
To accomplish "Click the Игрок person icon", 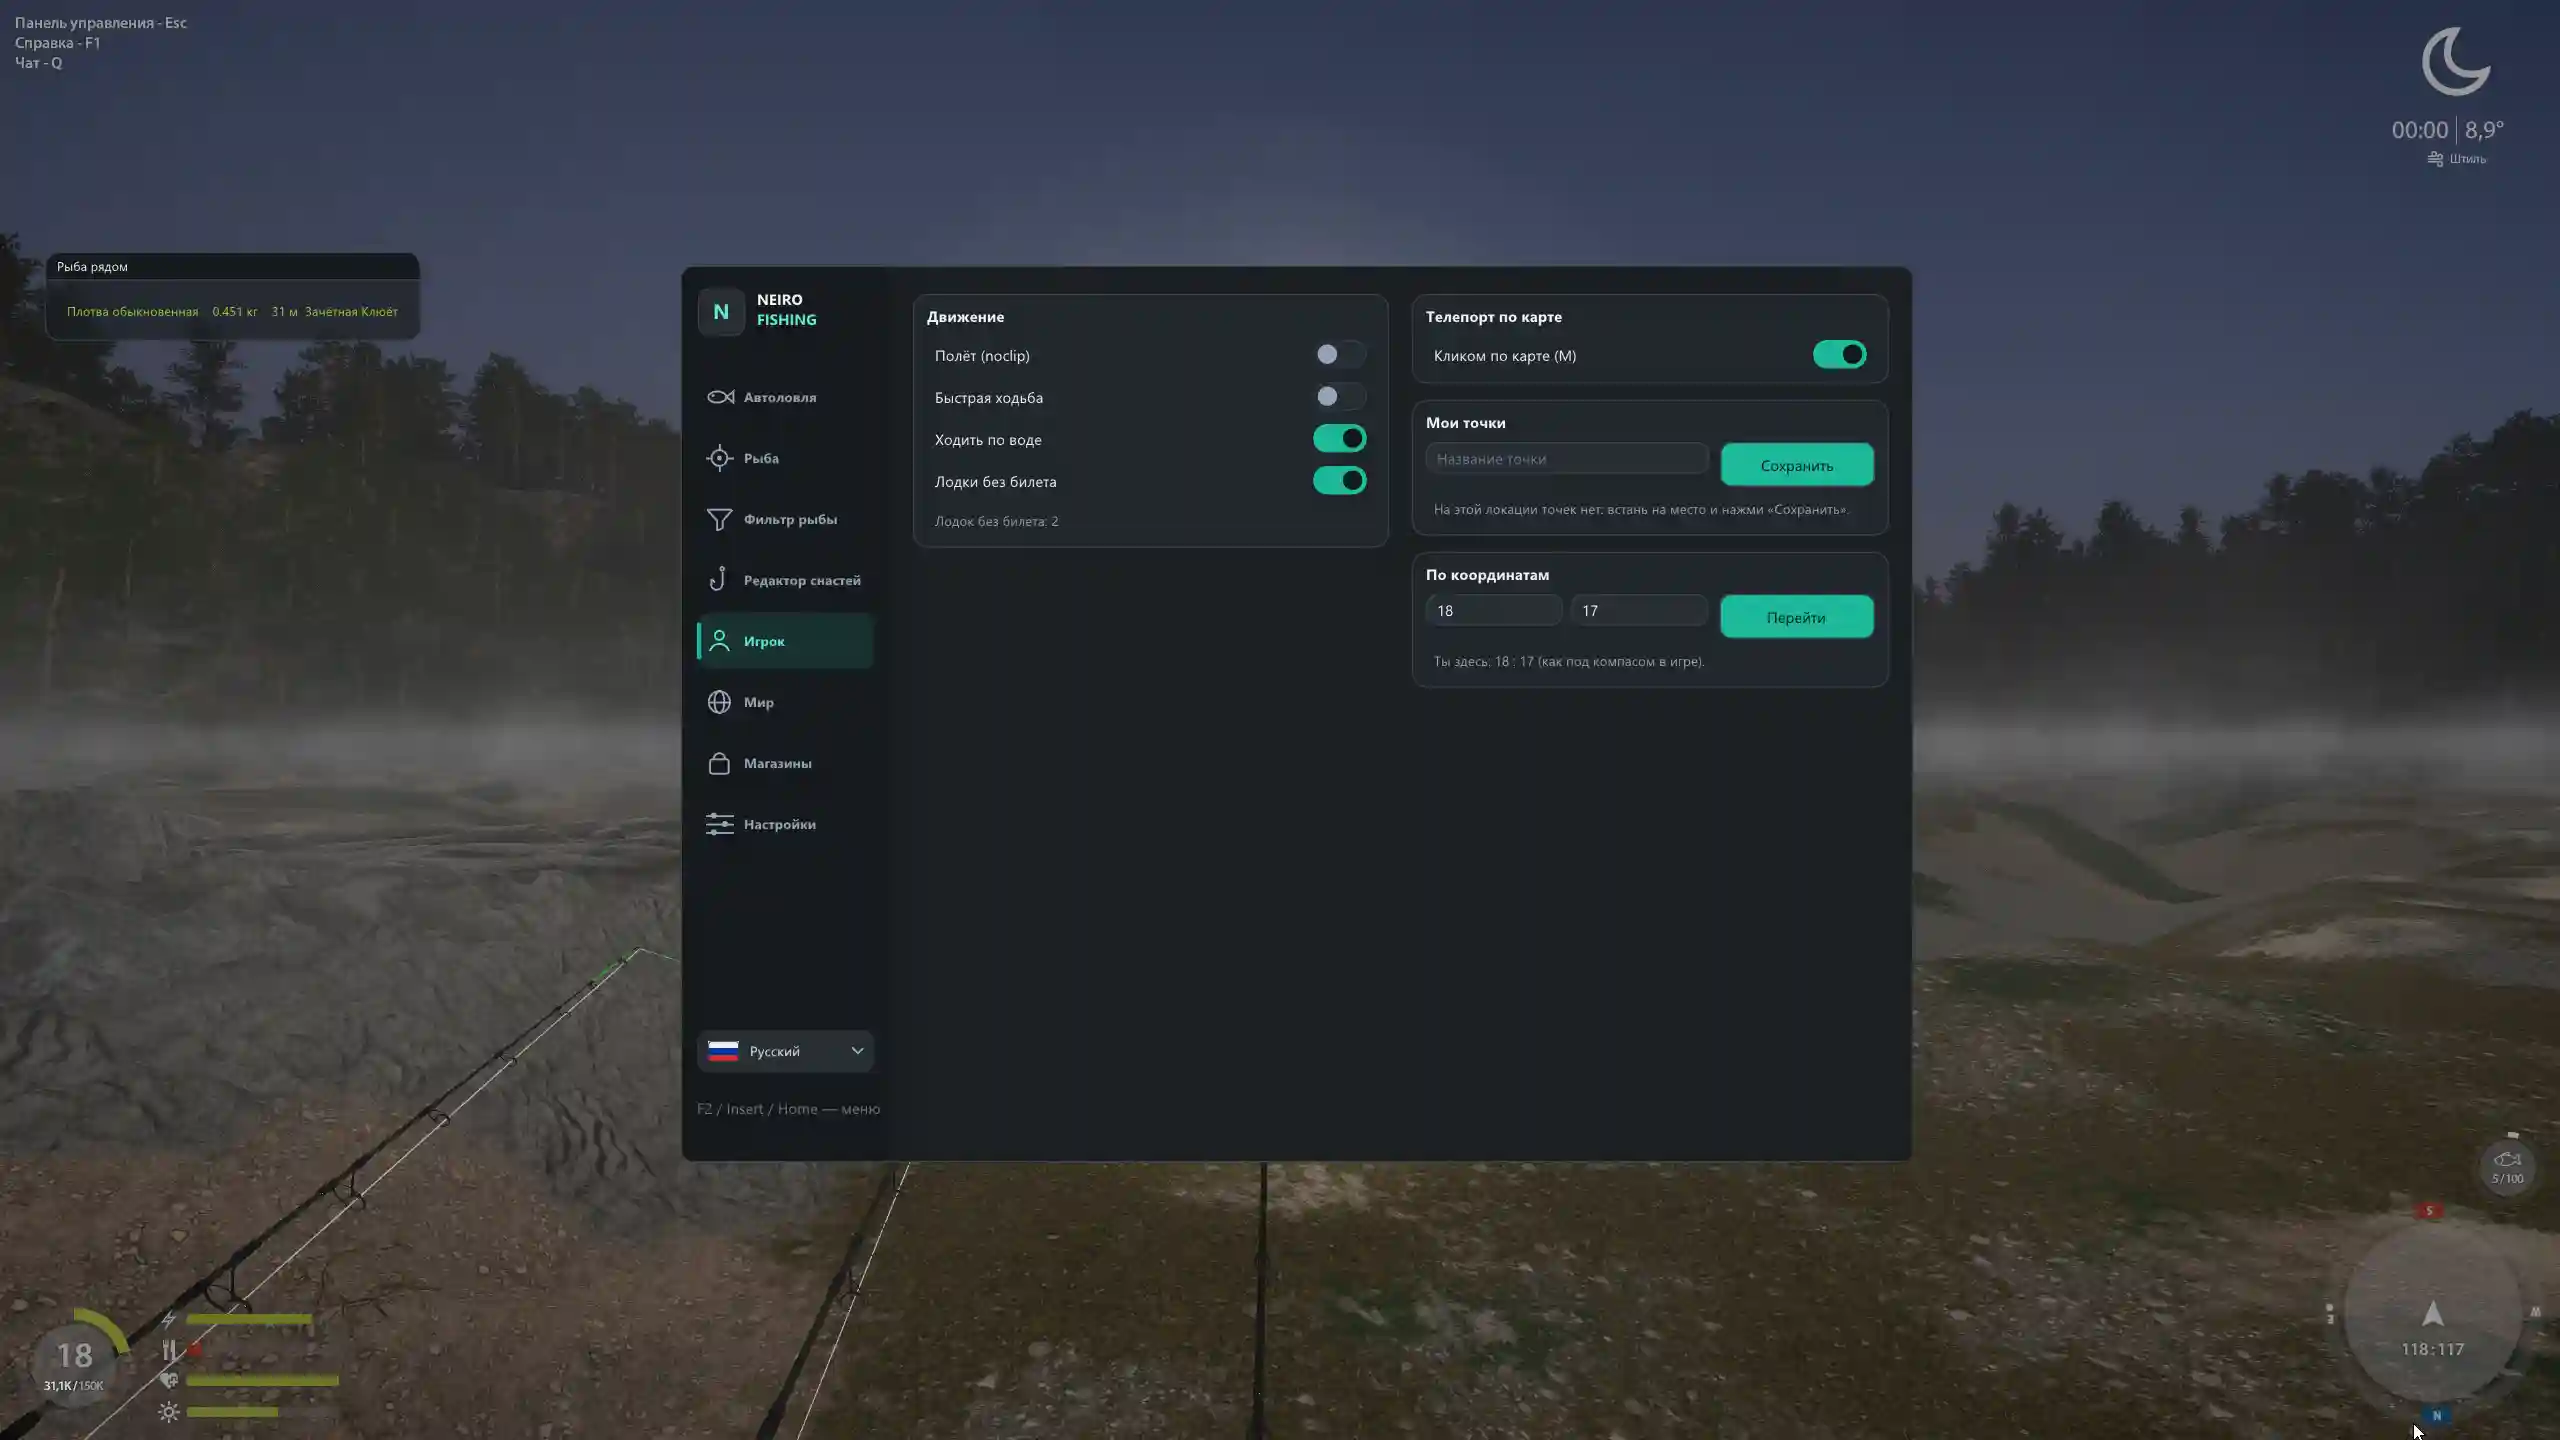I will click(x=719, y=641).
